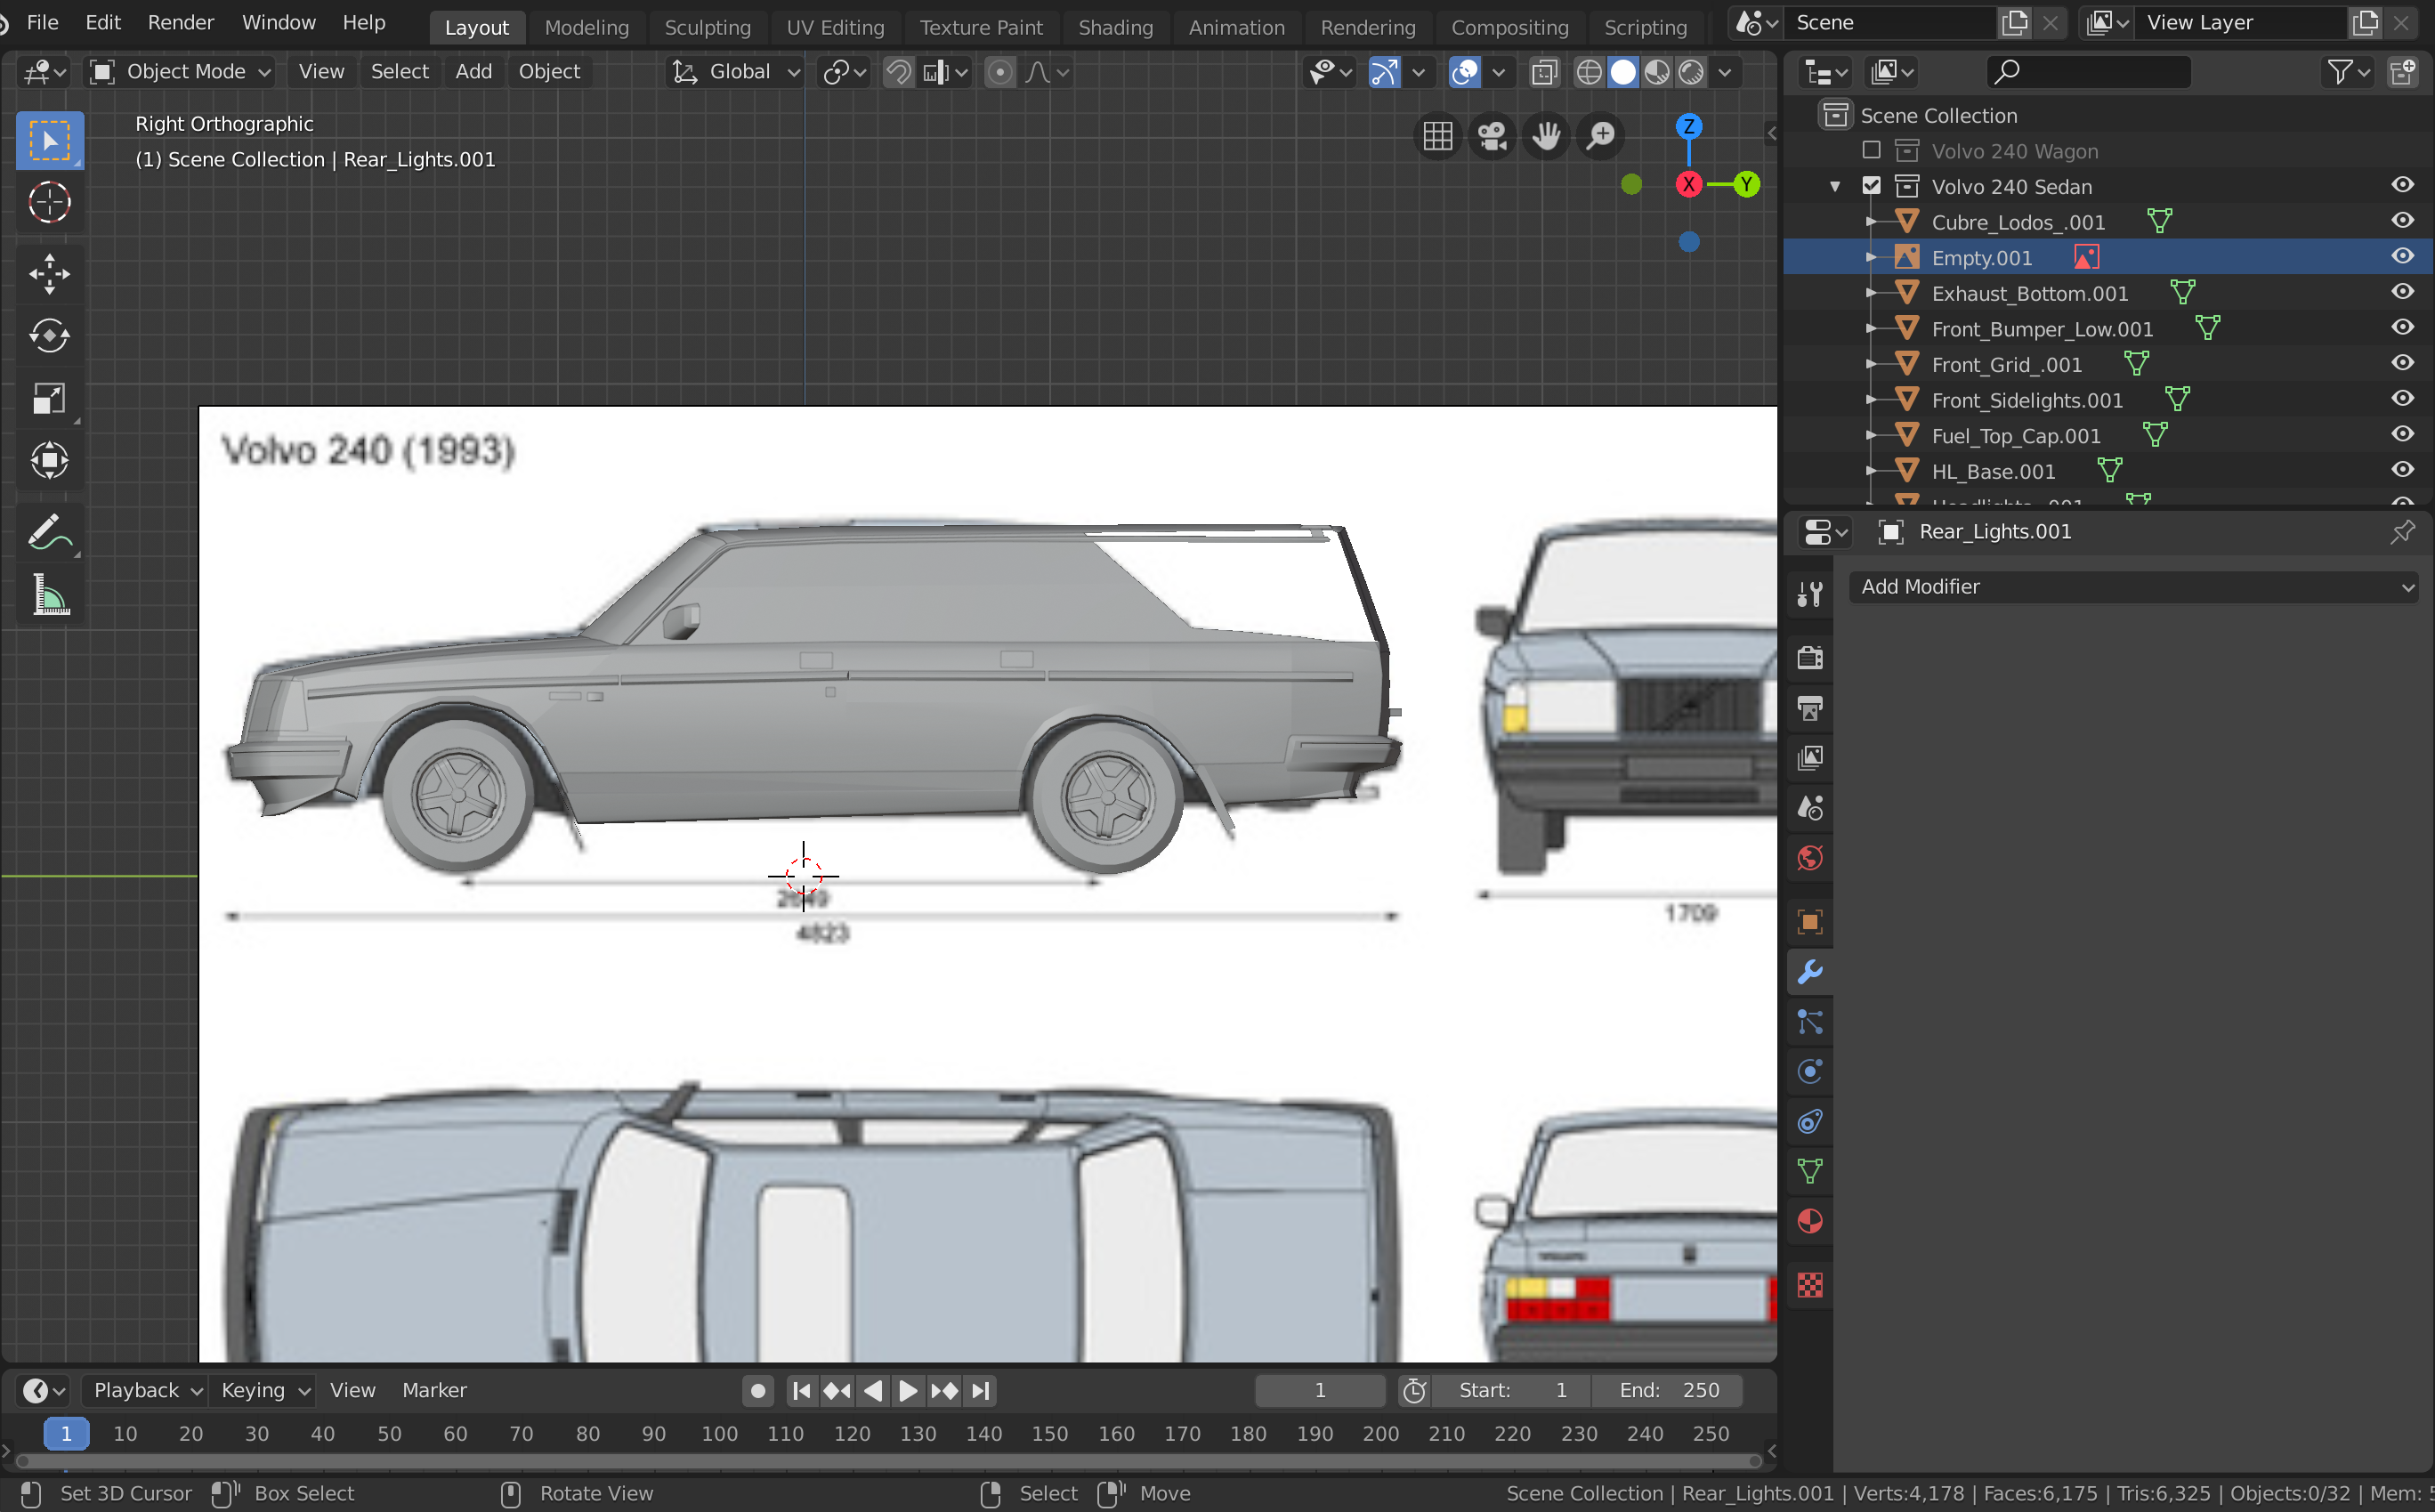Open the viewport Add menu
The height and width of the screenshot is (1512, 2435).
click(x=473, y=72)
